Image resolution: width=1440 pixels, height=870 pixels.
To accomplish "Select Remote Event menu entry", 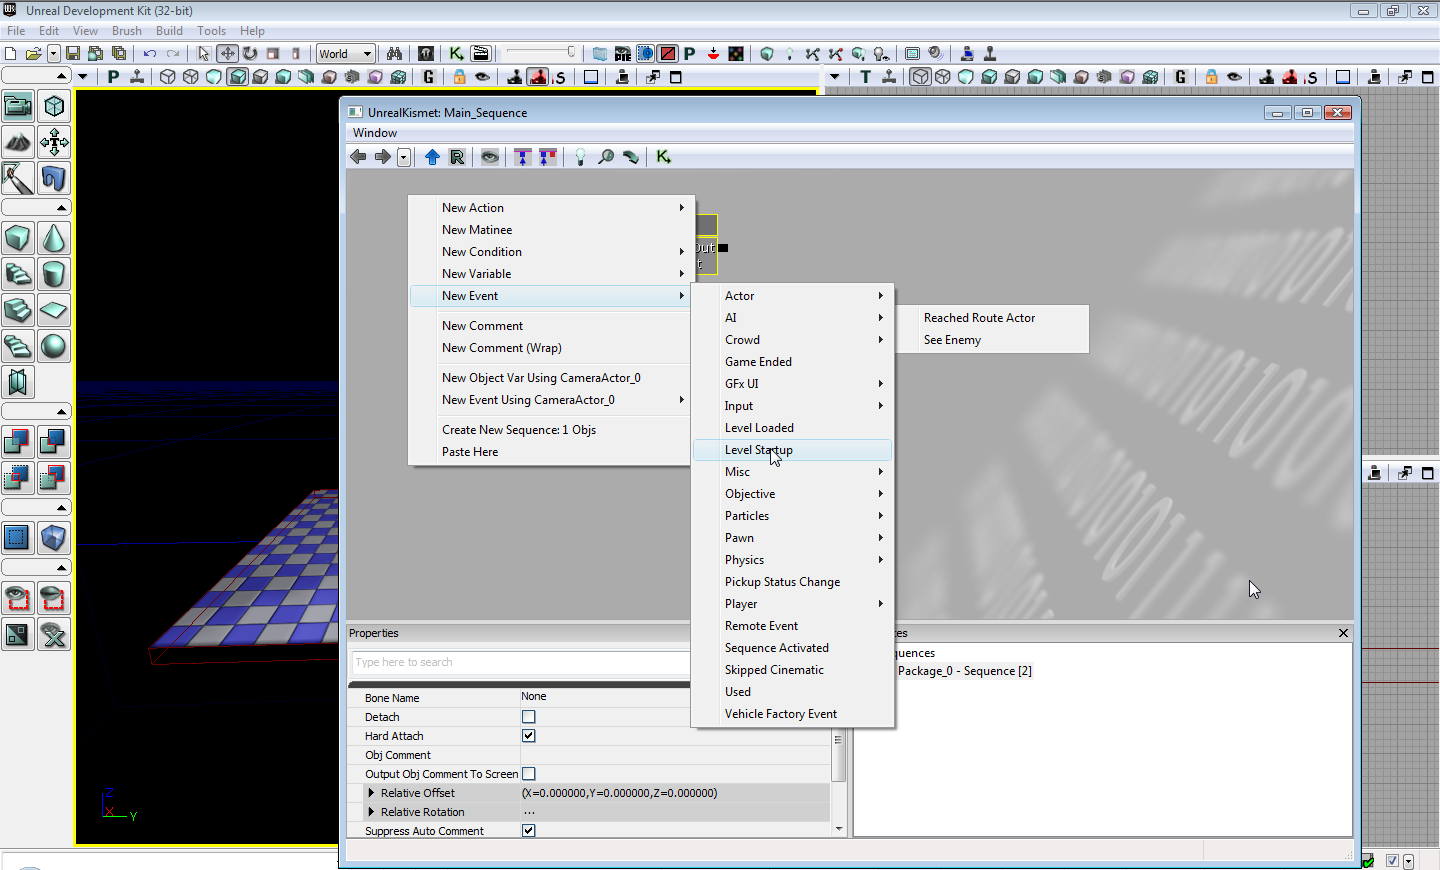I will click(792, 626).
